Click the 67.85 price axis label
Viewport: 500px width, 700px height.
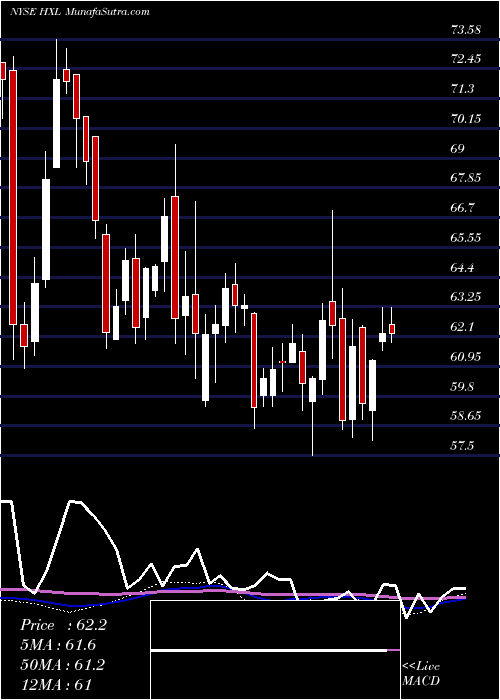click(x=466, y=178)
